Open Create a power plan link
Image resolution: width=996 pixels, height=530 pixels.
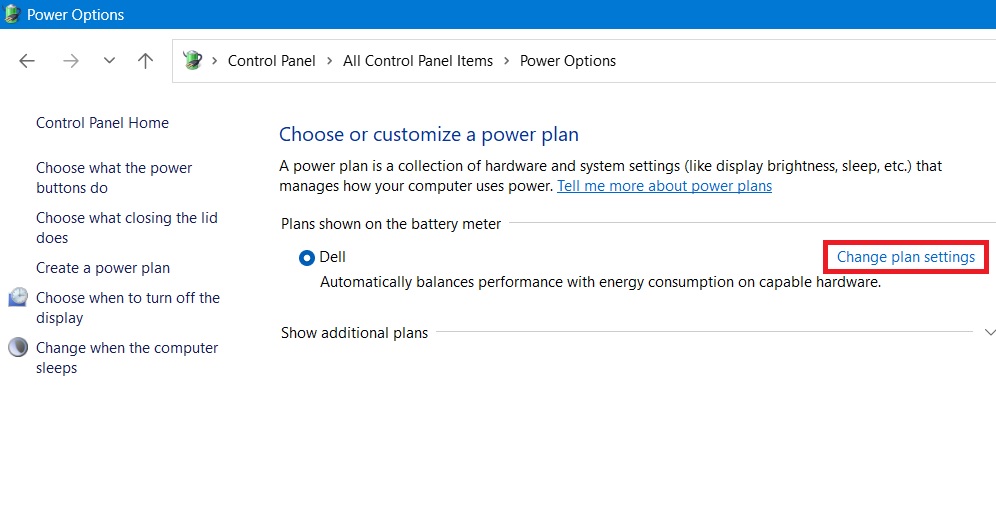[103, 268]
